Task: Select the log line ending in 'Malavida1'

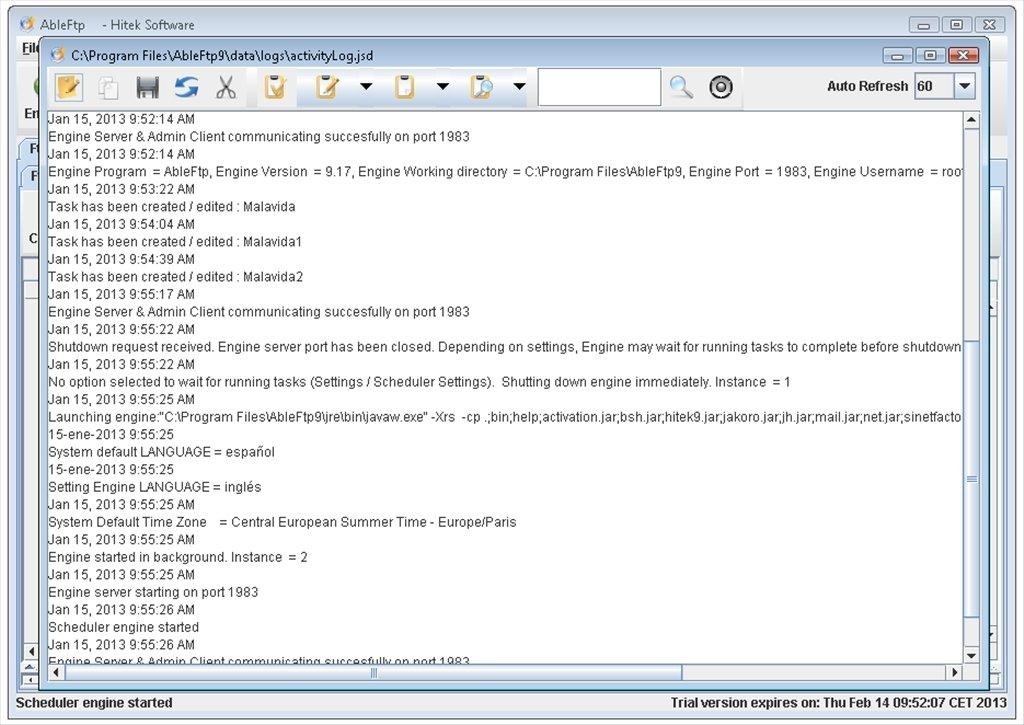Action: tap(175, 242)
